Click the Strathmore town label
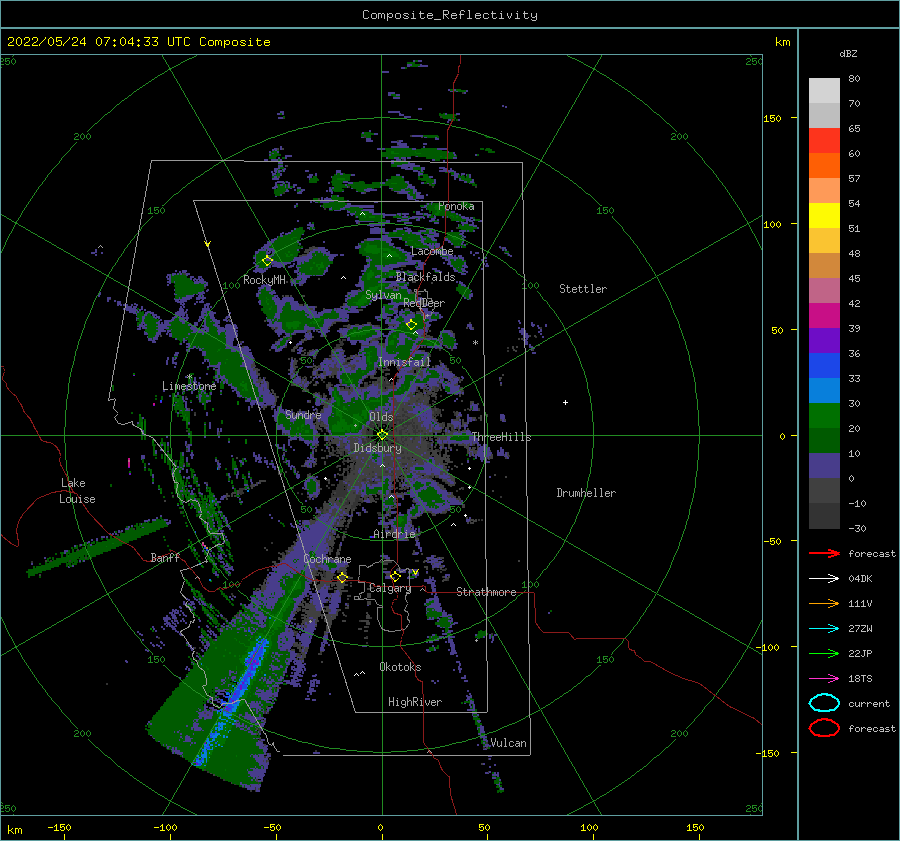The height and width of the screenshot is (841, 900). click(486, 592)
